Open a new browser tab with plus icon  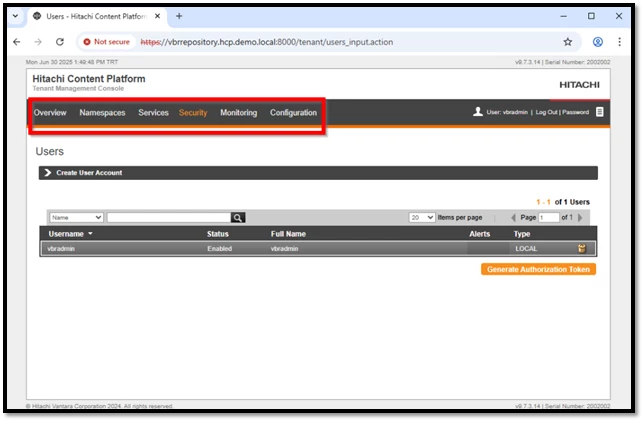(x=179, y=16)
